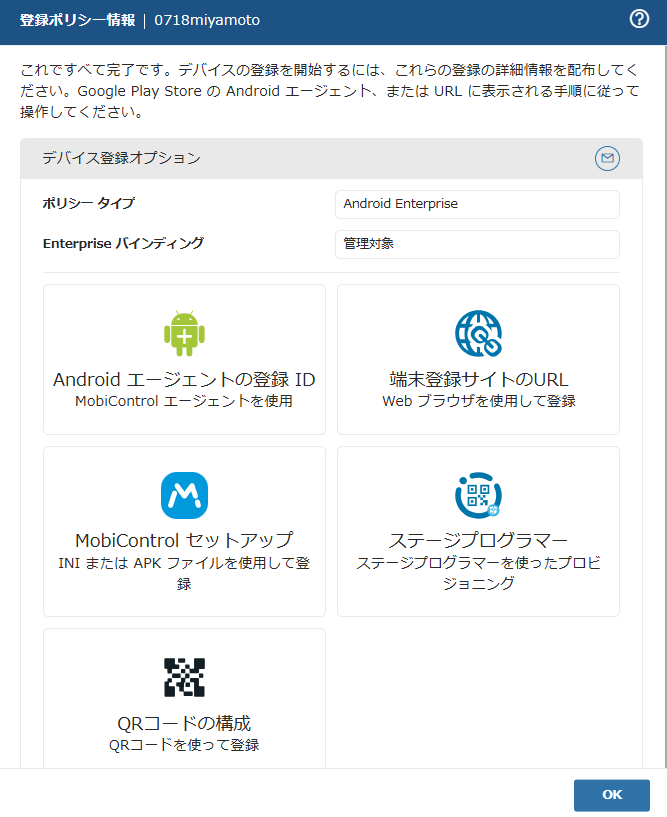This screenshot has height=817, width=667.
Task: Click the 登録ポリシー情報 title text
Action: [77, 20]
